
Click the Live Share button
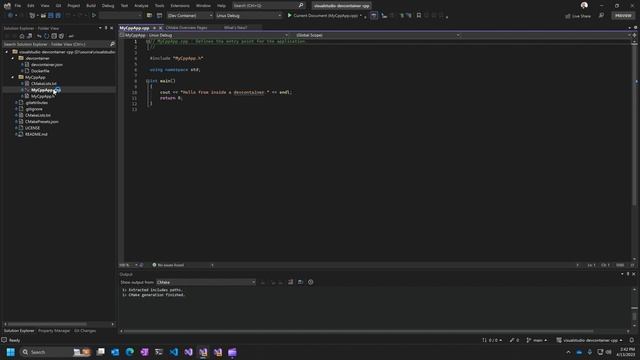click(x=578, y=16)
